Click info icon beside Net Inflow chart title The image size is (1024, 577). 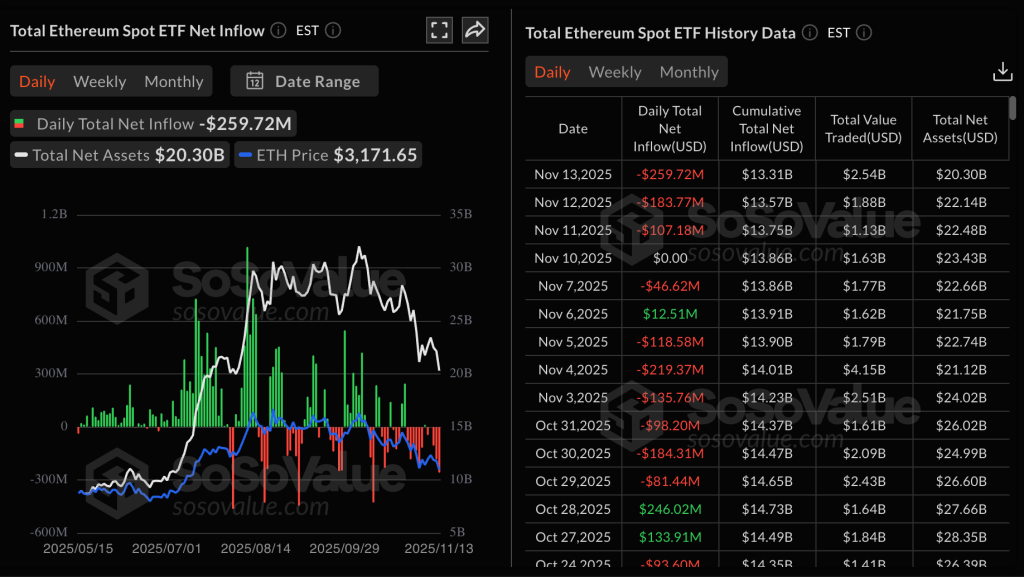(278, 30)
